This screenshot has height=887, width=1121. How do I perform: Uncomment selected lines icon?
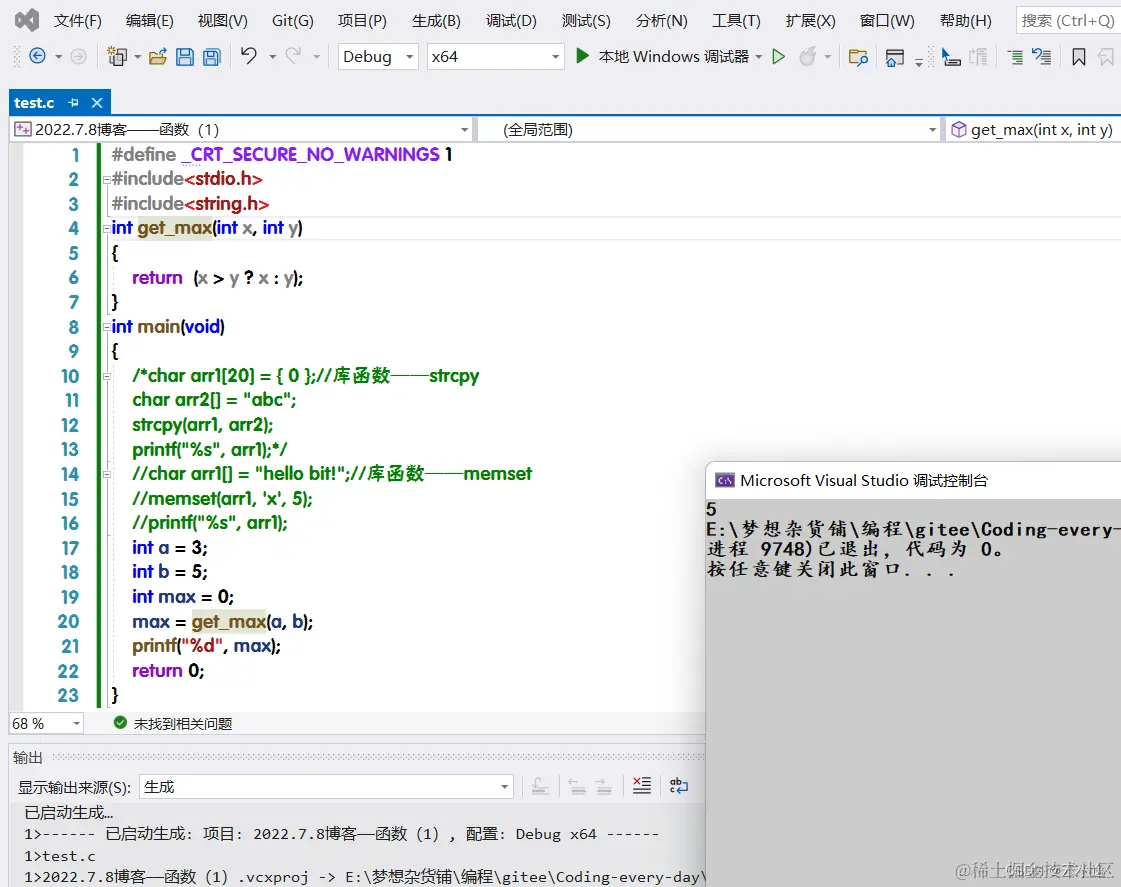[1042, 56]
